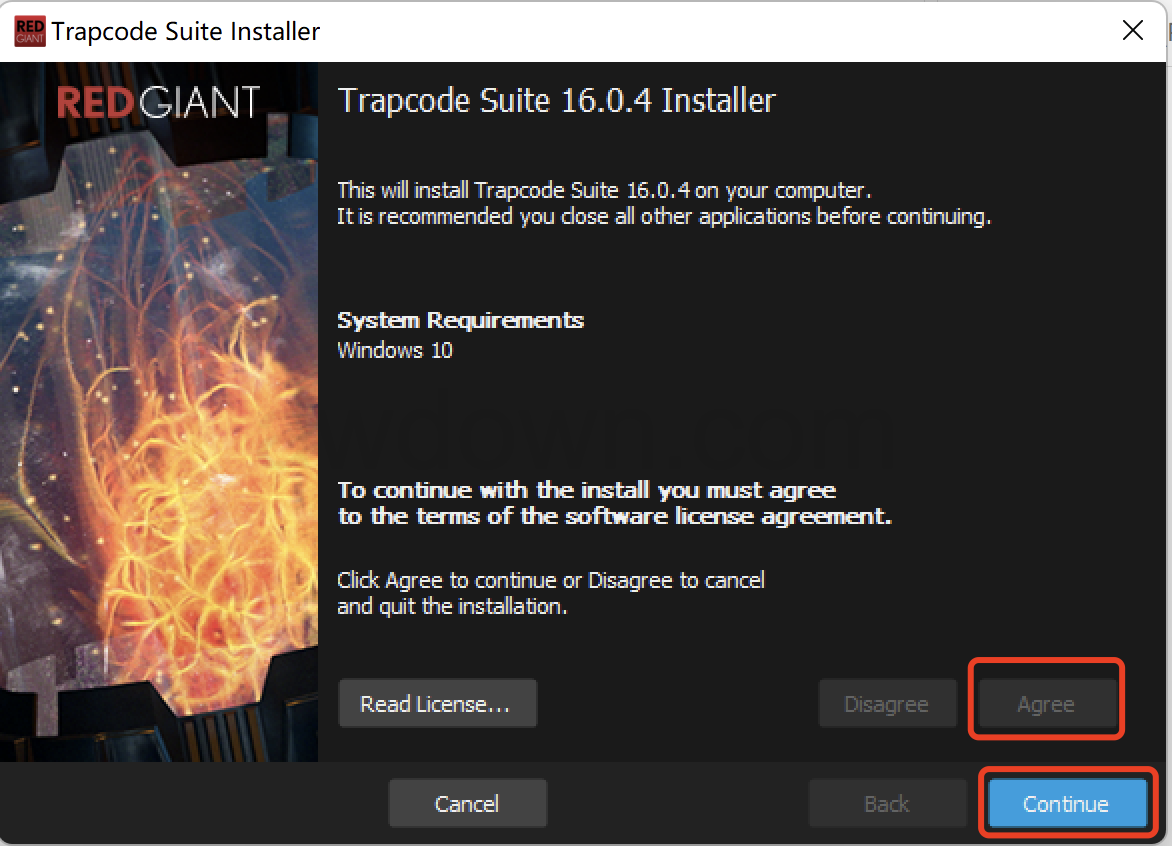The image size is (1172, 846).
Task: Click the 'Trapcode Suite Installer' title bar text
Action: click(186, 31)
